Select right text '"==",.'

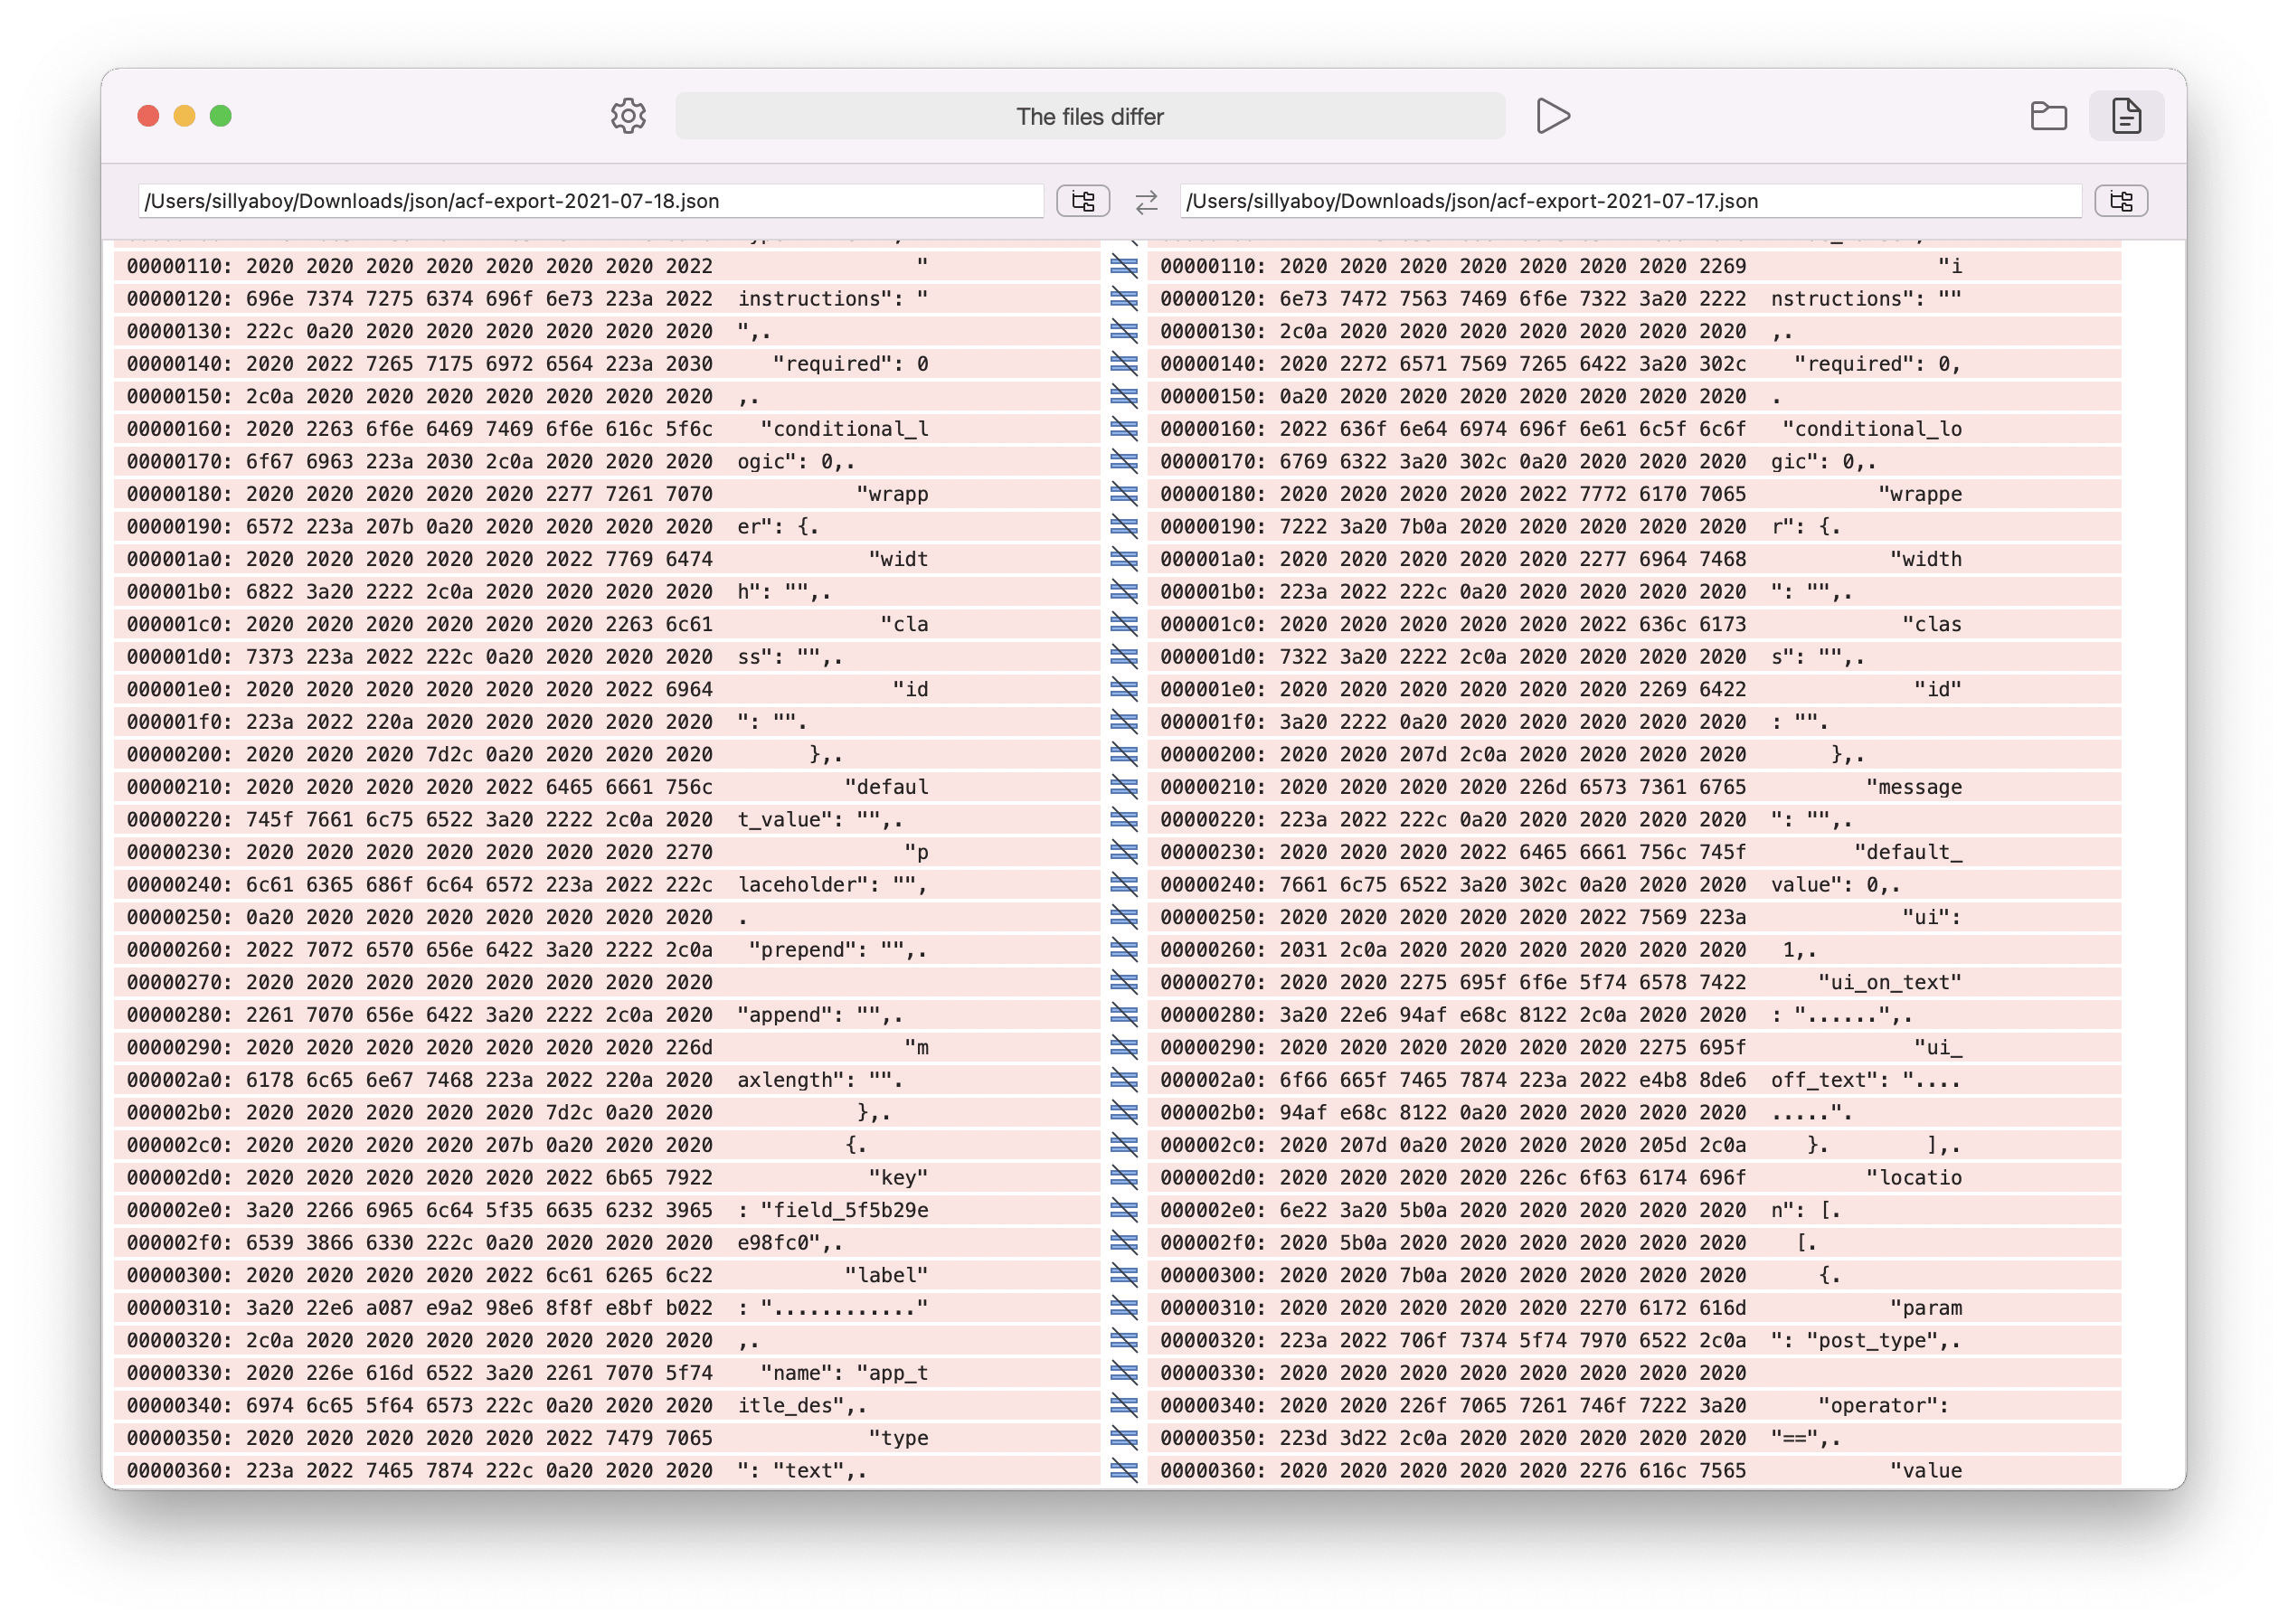pos(1806,1438)
